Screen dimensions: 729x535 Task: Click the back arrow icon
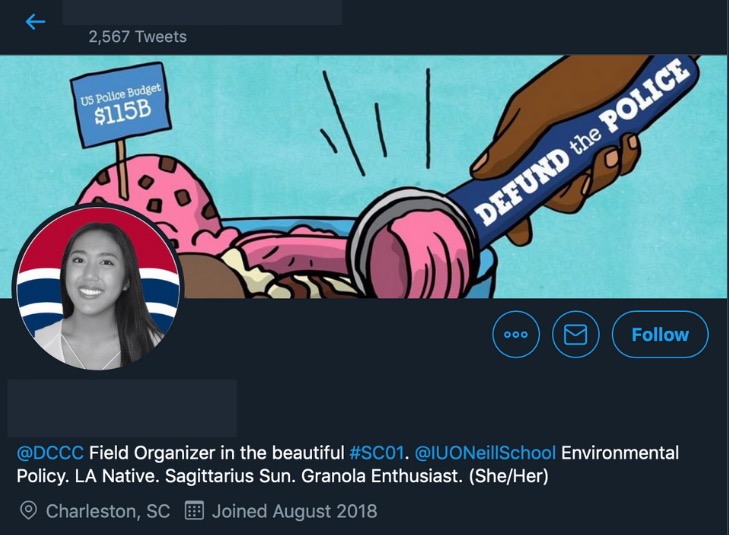(36, 21)
